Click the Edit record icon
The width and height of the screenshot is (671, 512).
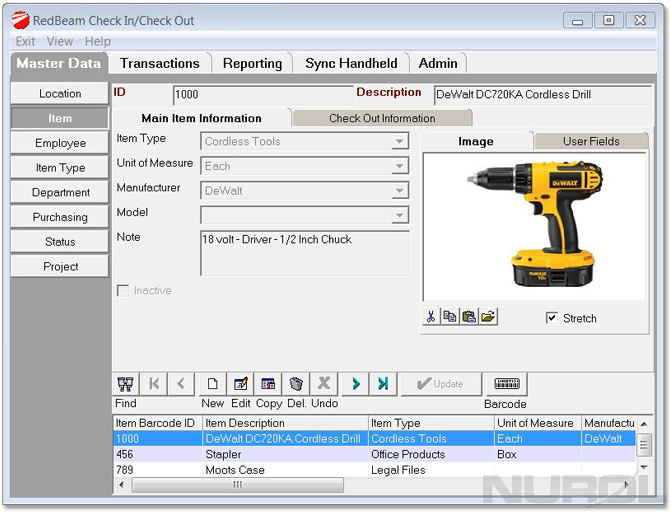240,384
